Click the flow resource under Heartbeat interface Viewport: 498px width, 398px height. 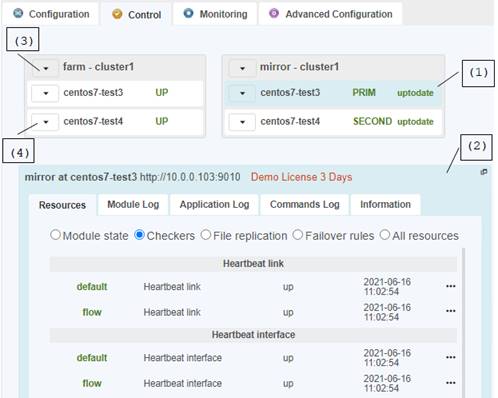[92, 383]
